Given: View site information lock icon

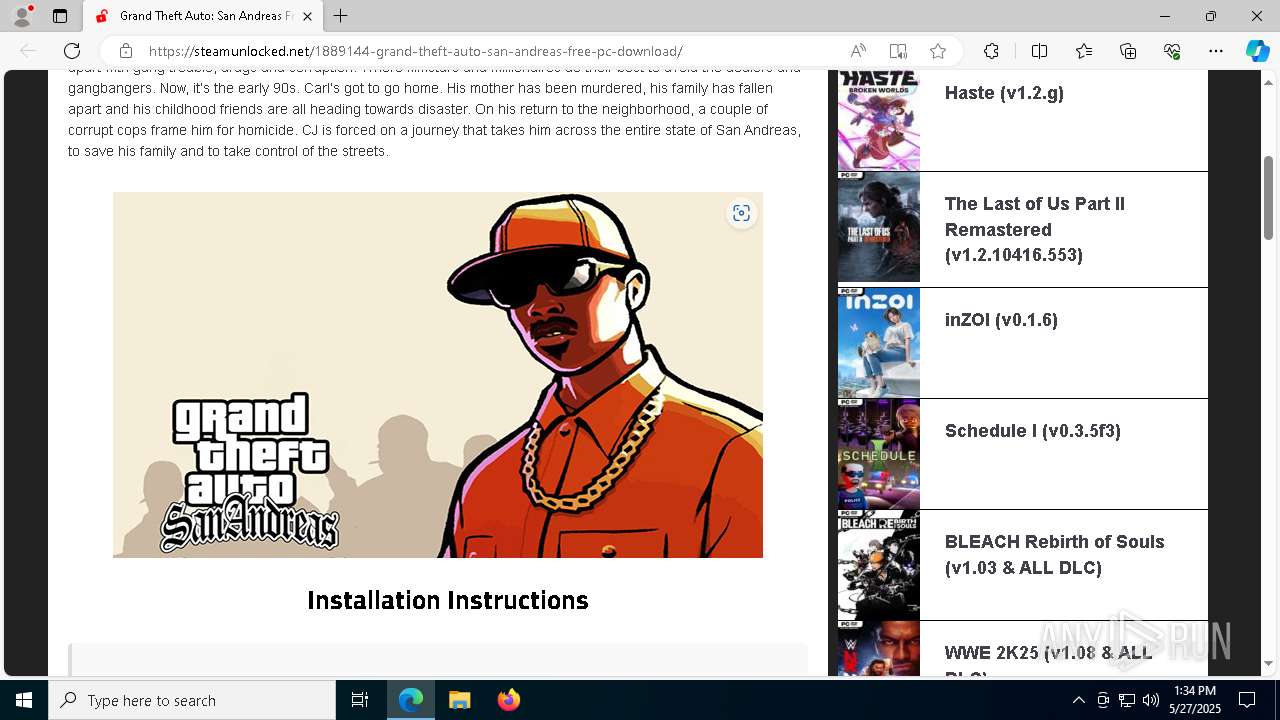Looking at the screenshot, I should coord(126,51).
